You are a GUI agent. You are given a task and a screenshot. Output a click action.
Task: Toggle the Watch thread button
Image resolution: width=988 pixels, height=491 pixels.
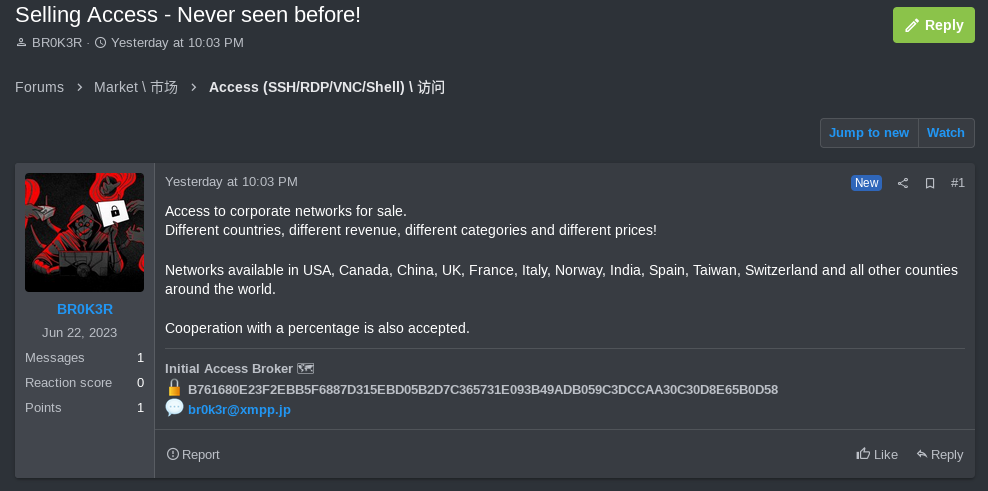[946, 133]
